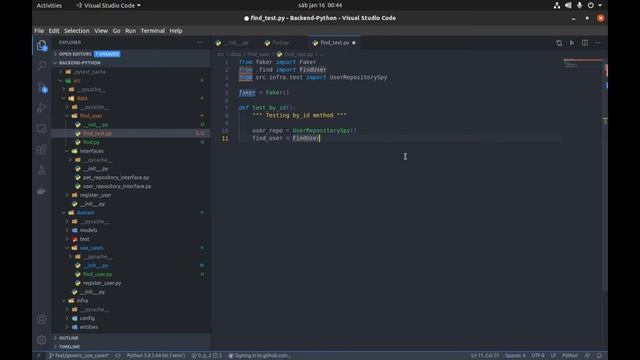
Task: Open register_user.py in explorer
Action: pos(102,283)
